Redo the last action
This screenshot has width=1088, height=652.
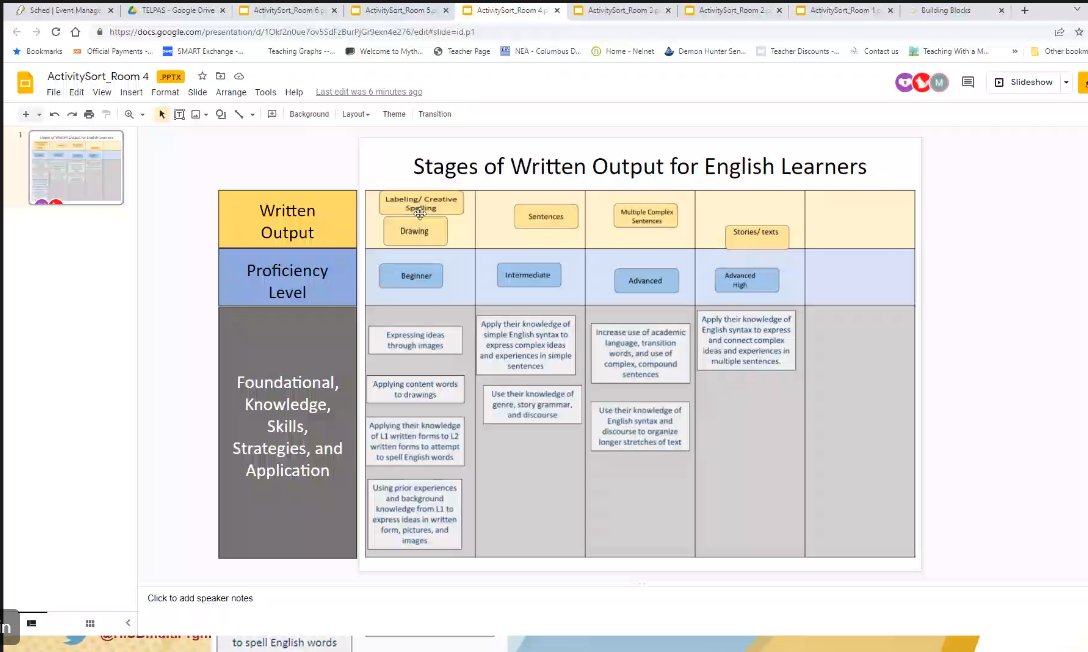tap(71, 114)
